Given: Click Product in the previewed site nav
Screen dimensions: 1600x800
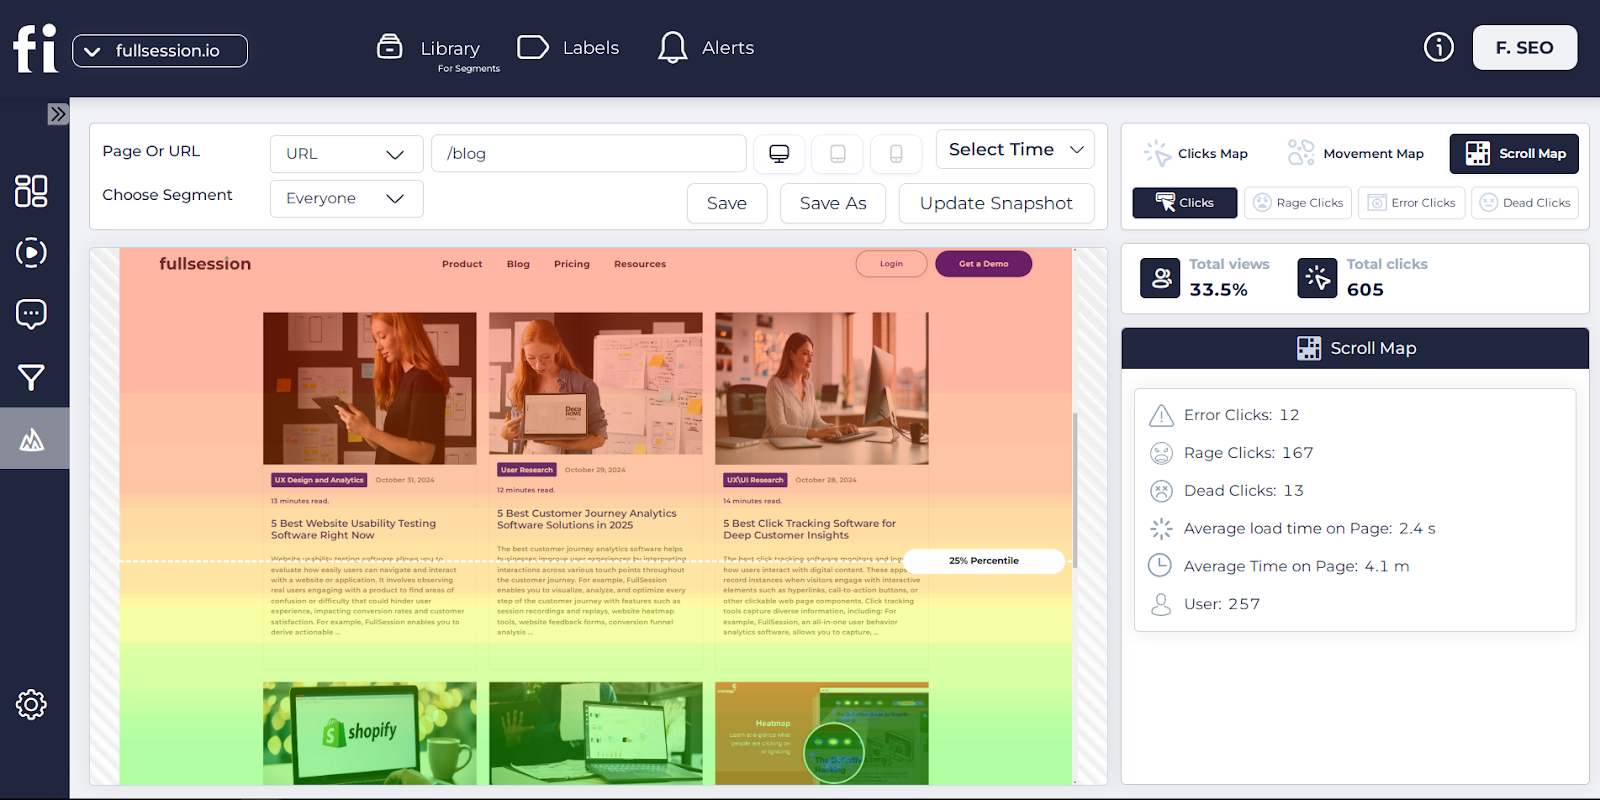Looking at the screenshot, I should pyautogui.click(x=462, y=264).
